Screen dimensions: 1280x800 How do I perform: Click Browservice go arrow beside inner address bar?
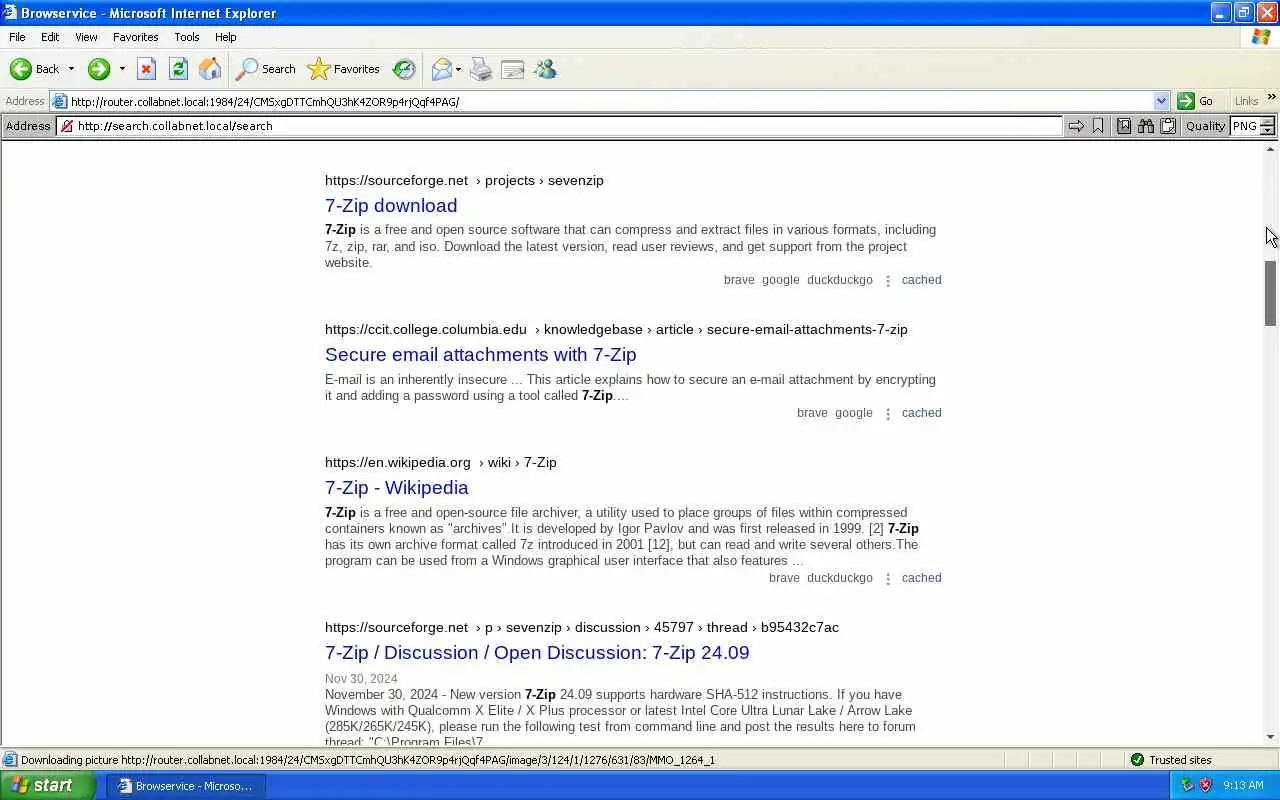[x=1076, y=126]
